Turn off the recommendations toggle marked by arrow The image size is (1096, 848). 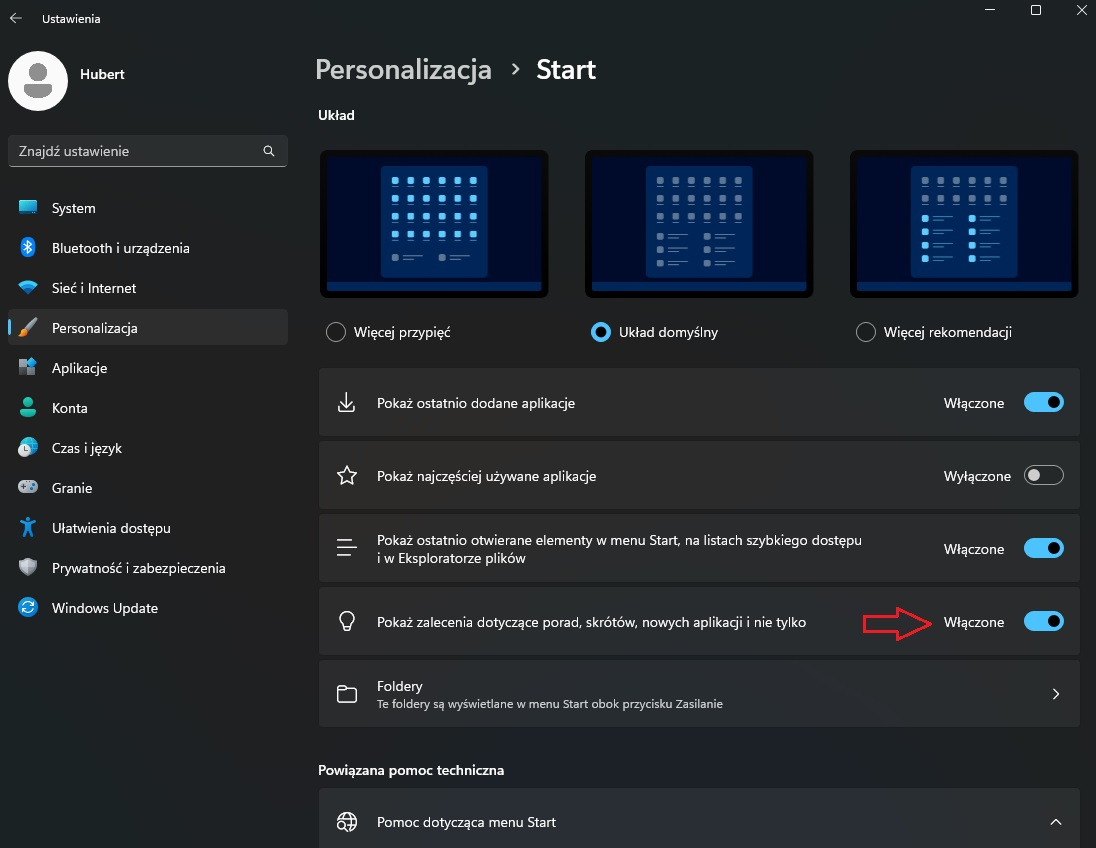coord(1043,621)
